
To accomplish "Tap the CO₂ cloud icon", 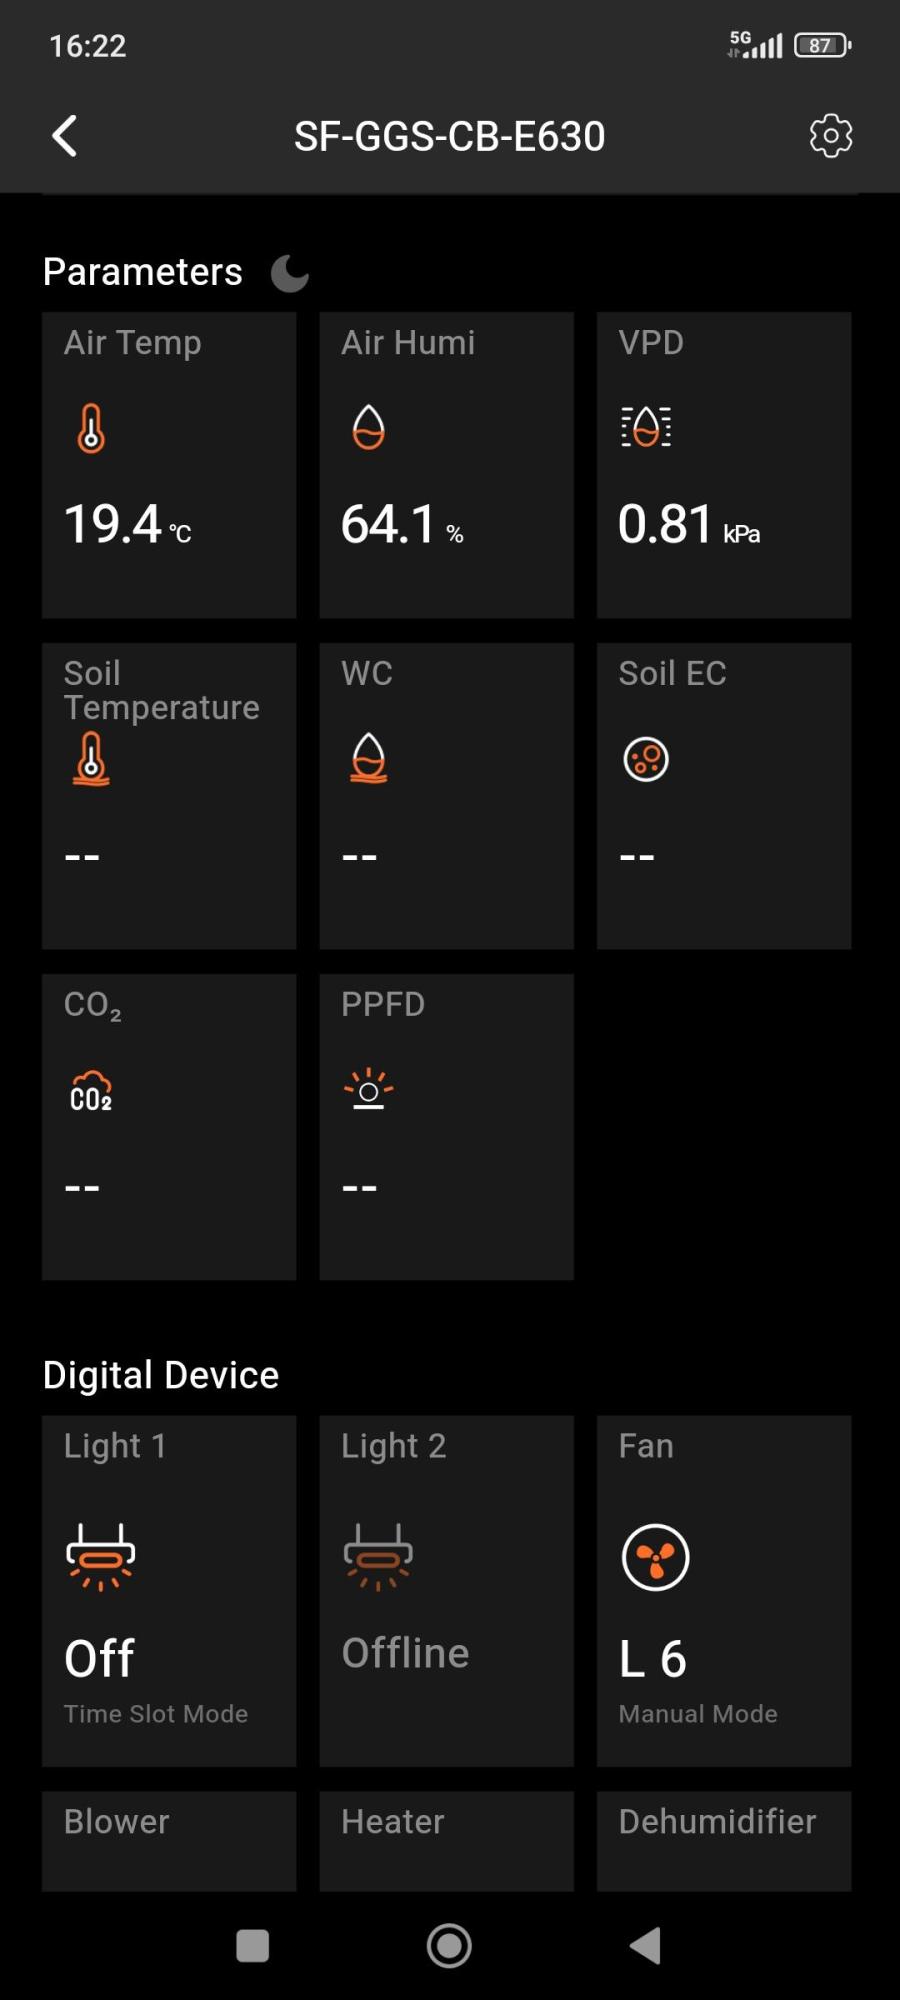I will 91,1091.
